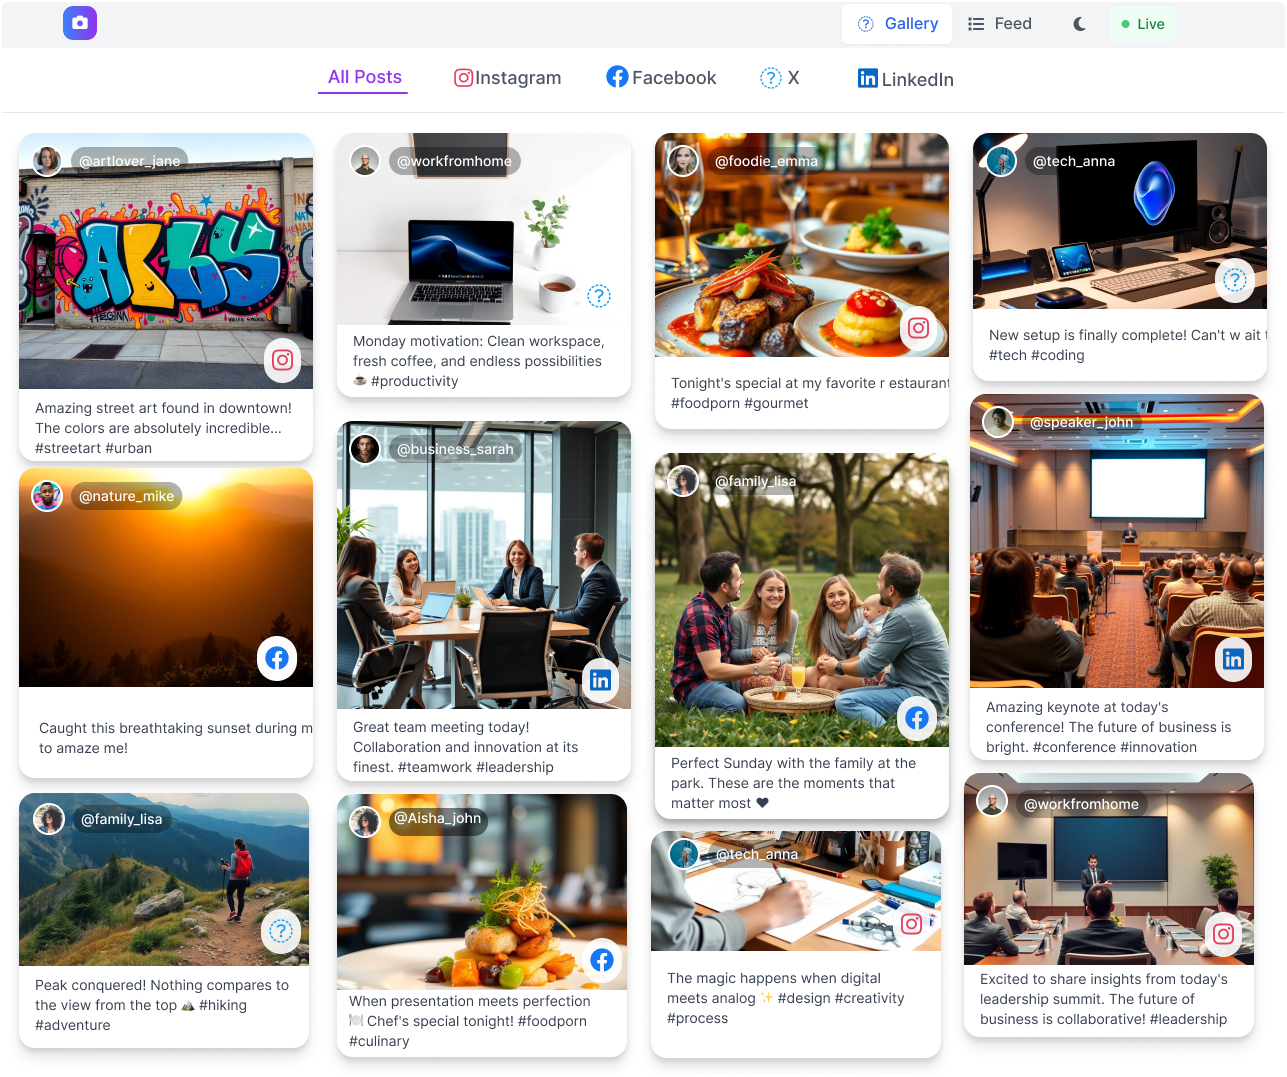This screenshot has width=1287, height=1077.
Task: Switch to the Feed view
Action: pyautogui.click(x=999, y=23)
